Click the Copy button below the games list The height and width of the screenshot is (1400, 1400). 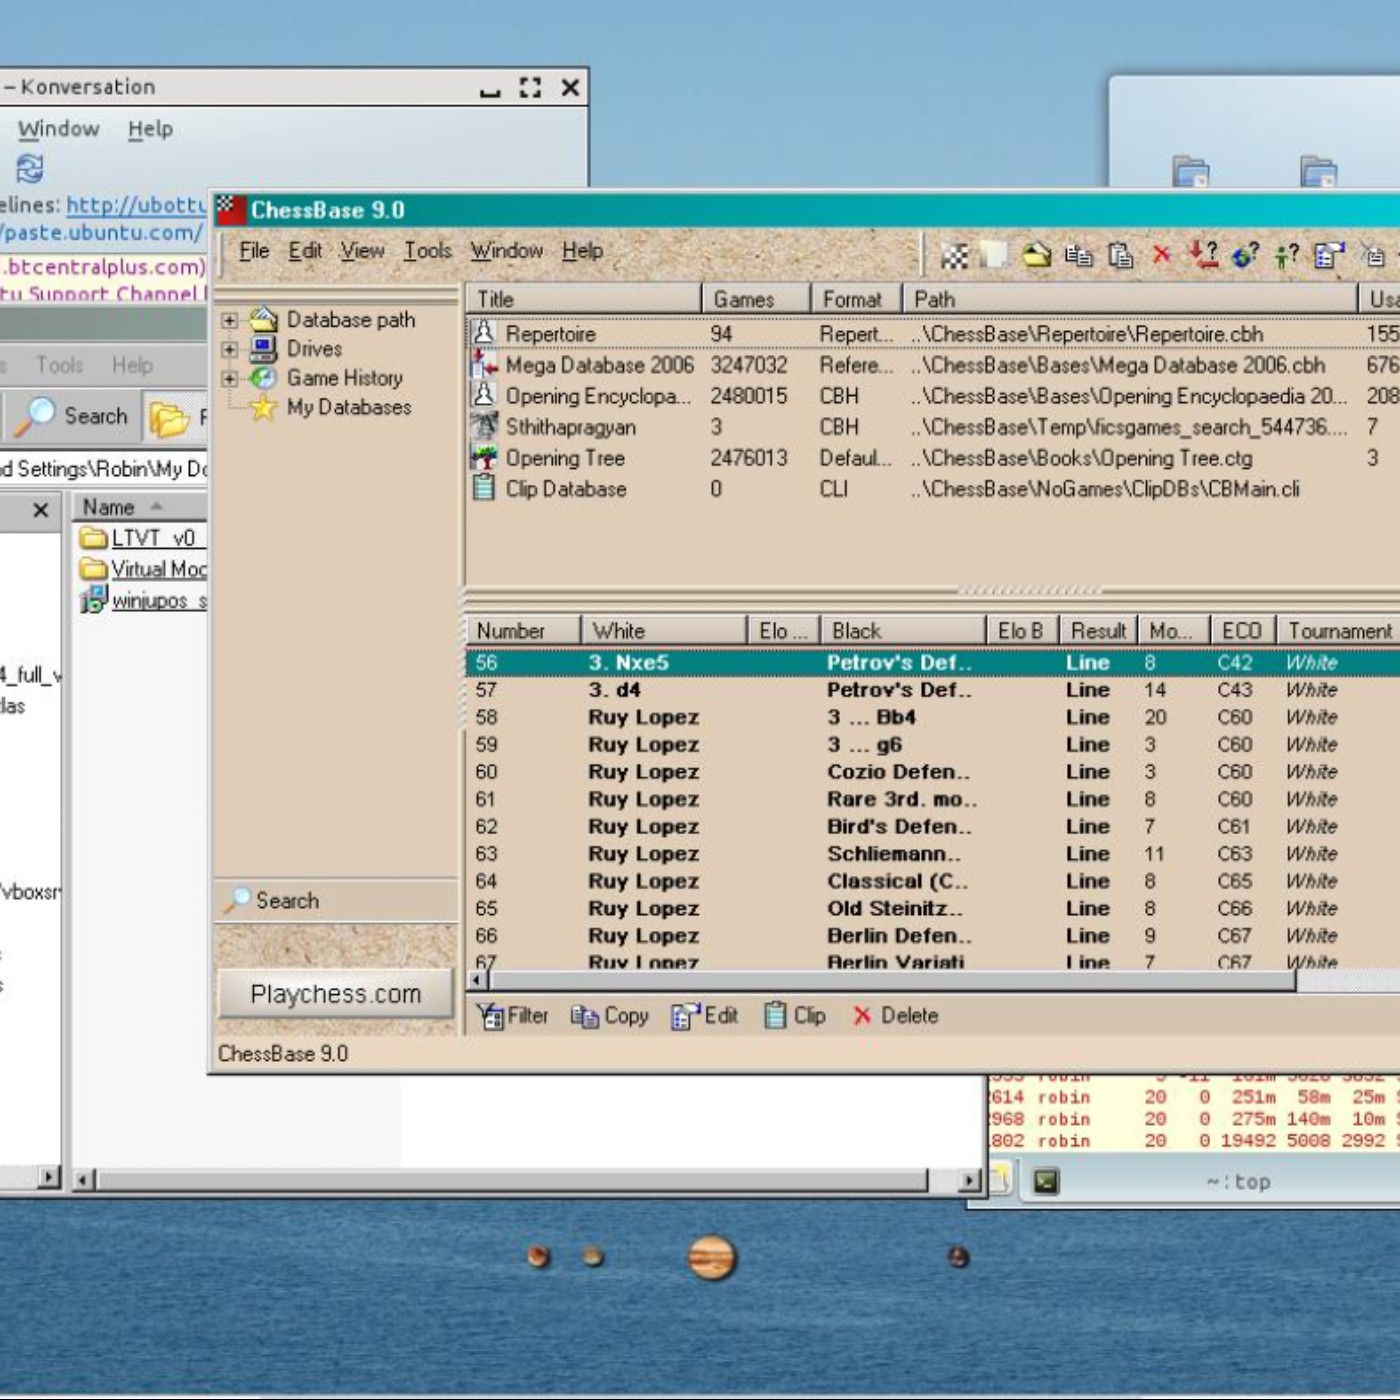pos(610,1016)
